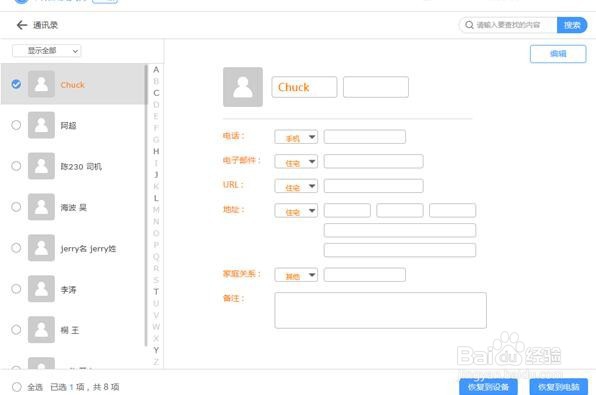Toggle the 全选 select-all circle

click(x=16, y=387)
